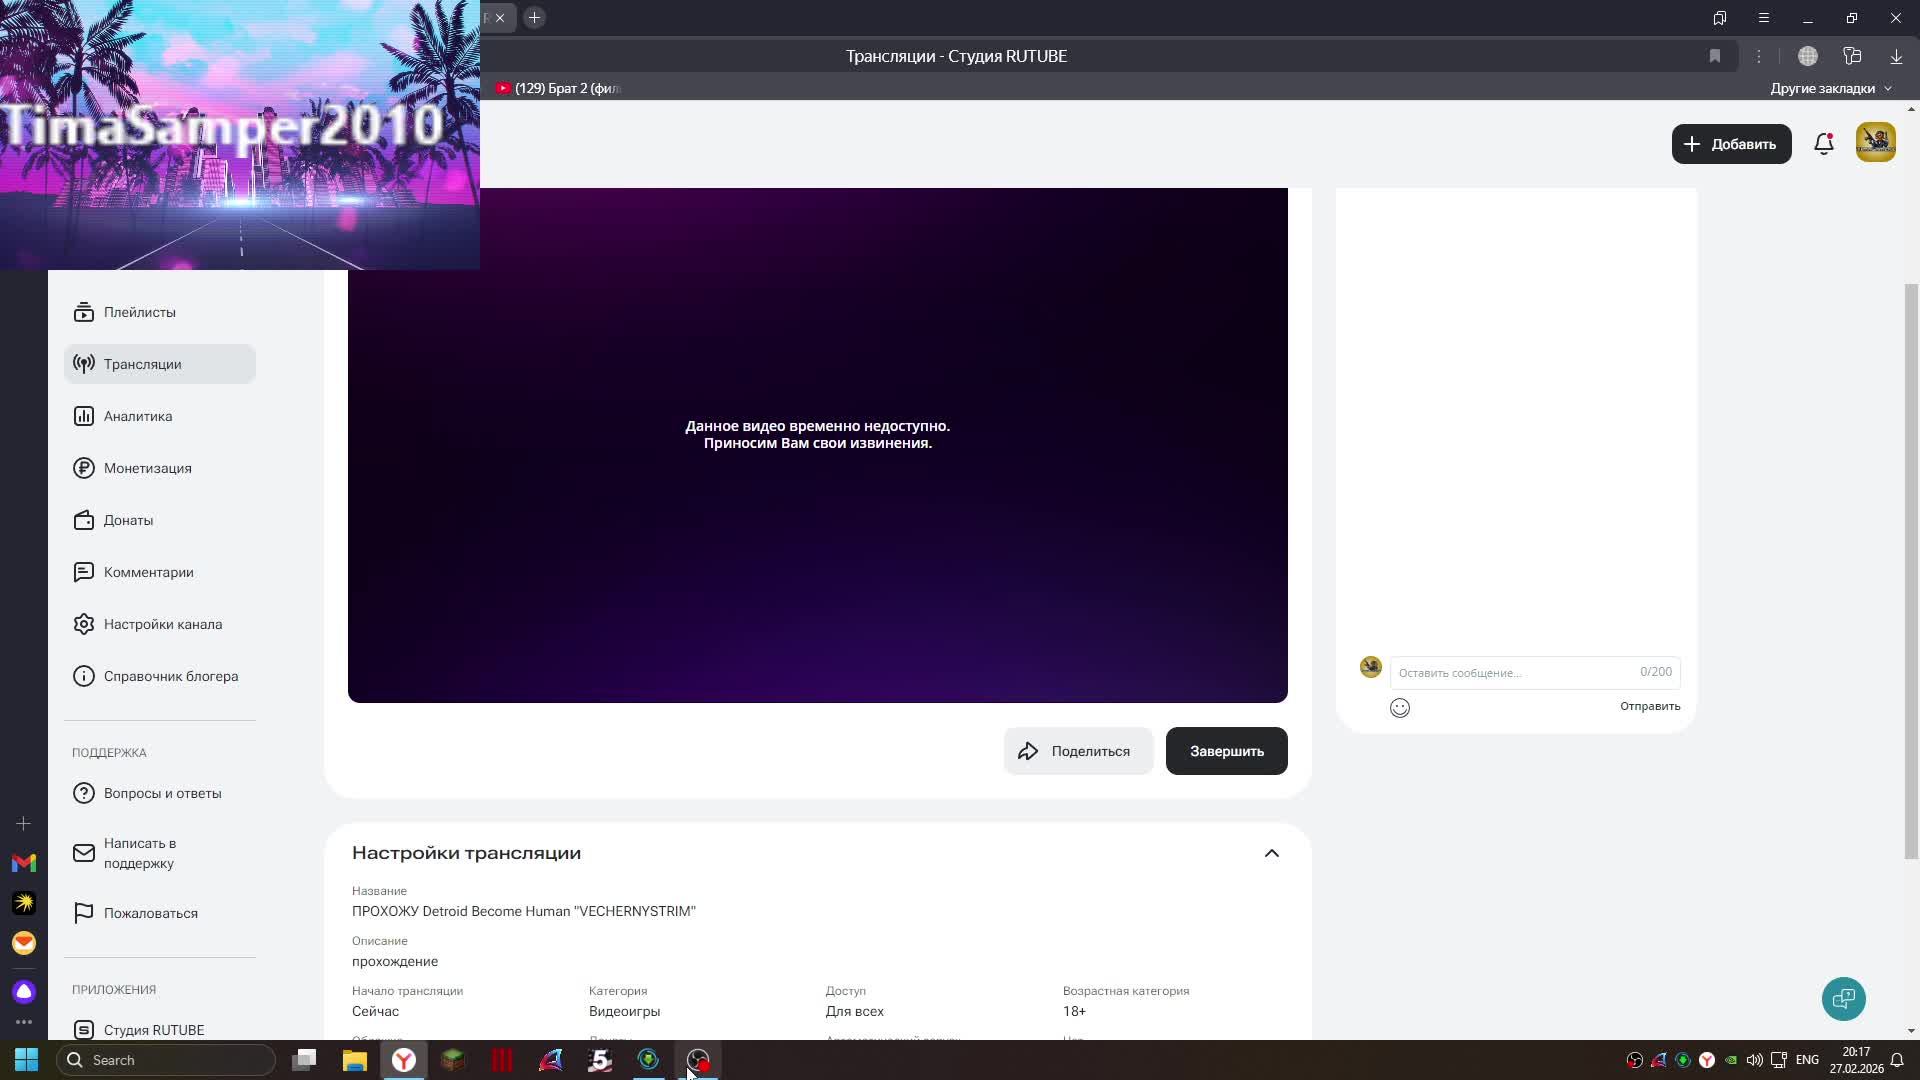Click the Добавить button
The image size is (1920, 1080).
pos(1731,144)
